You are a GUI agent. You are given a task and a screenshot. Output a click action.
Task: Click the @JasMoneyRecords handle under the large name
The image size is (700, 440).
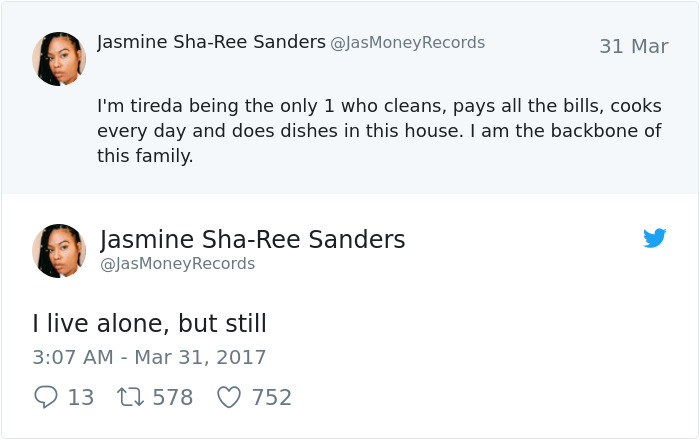(x=178, y=263)
